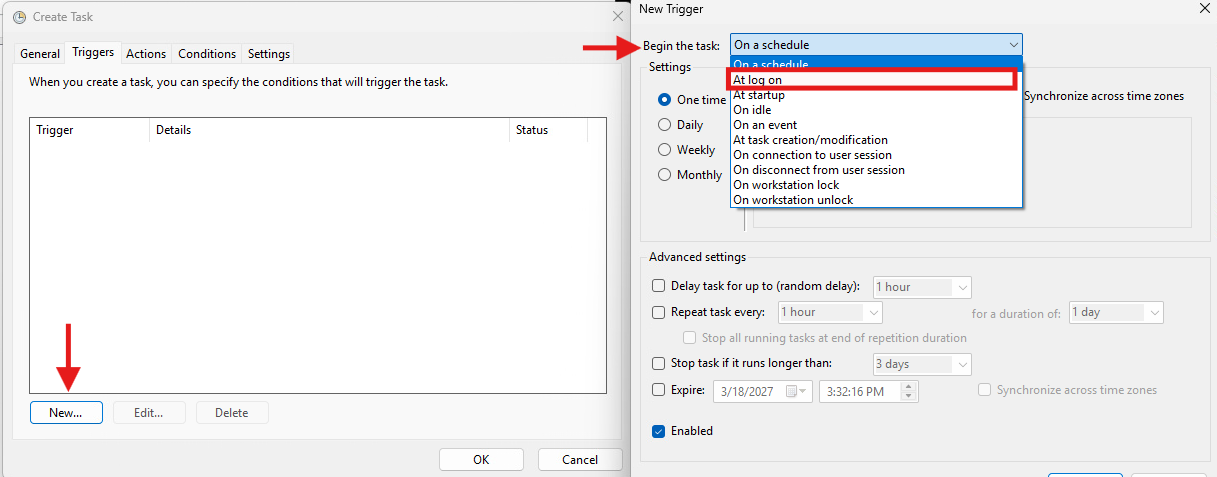Select the One time radio button
The height and width of the screenshot is (477, 1217).
pos(664,100)
